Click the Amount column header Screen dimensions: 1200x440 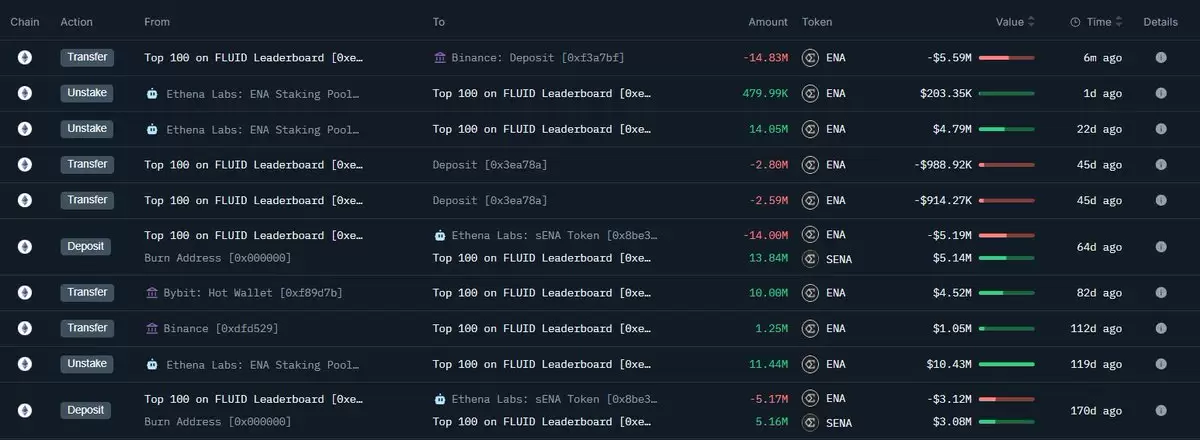coord(768,22)
